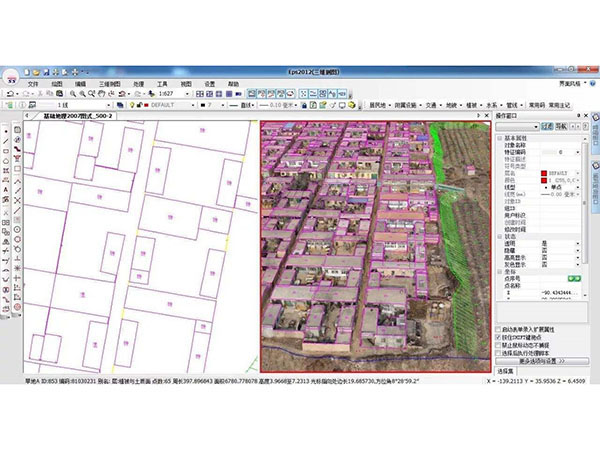The width and height of the screenshot is (600, 450).
Task: Select the pan hand tool icon
Action: tap(101, 94)
